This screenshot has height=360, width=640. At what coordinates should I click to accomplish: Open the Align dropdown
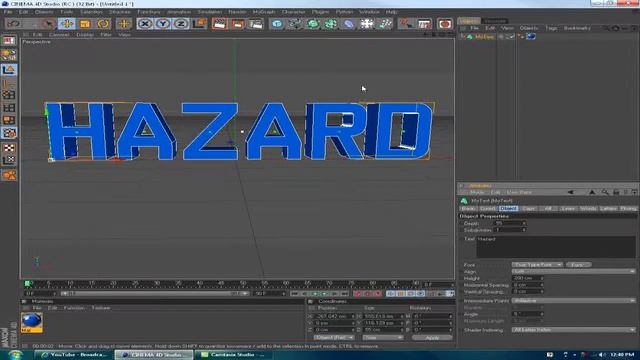click(x=573, y=271)
